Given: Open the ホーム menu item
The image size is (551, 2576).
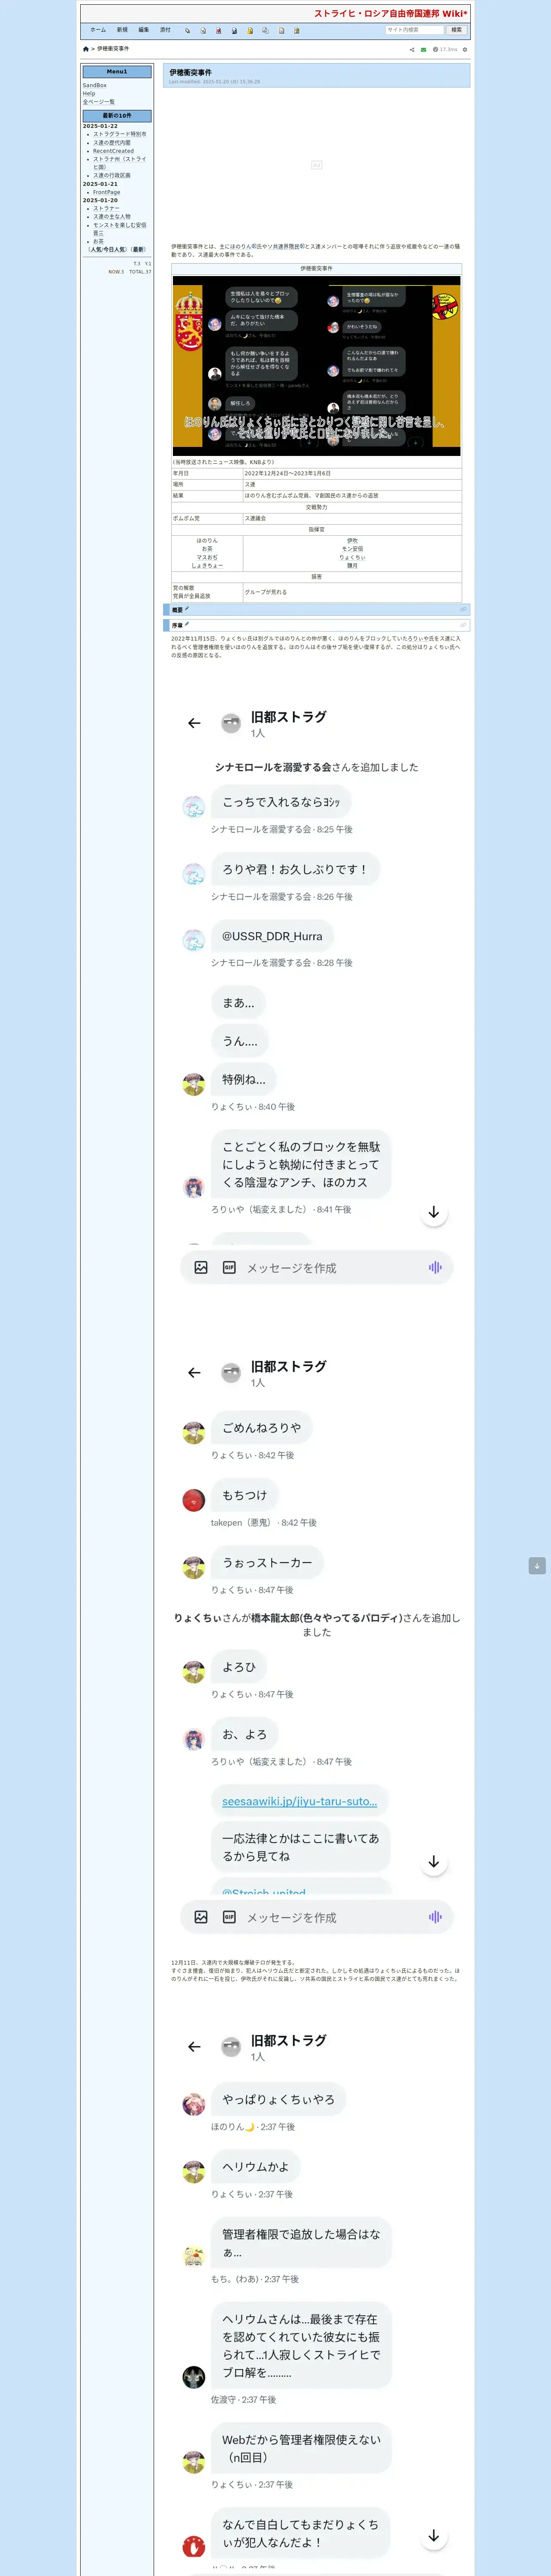Looking at the screenshot, I should (x=98, y=30).
